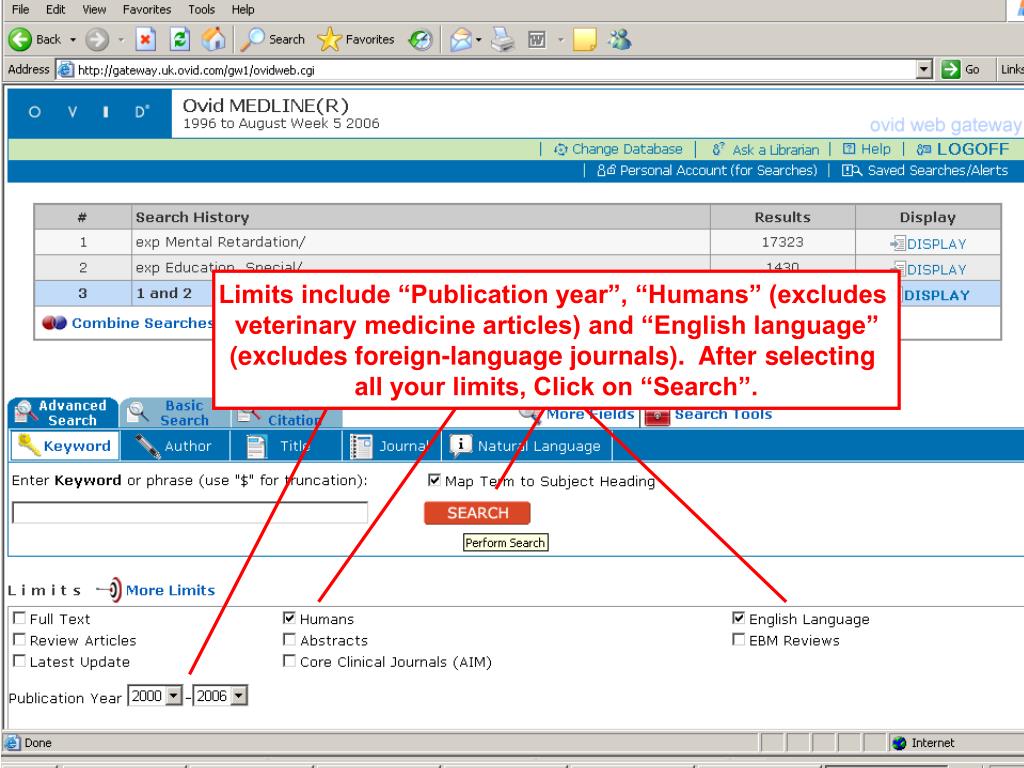Screen dimensions: 1024x768
Task: Click the More Limits link
Action: pyautogui.click(x=170, y=590)
